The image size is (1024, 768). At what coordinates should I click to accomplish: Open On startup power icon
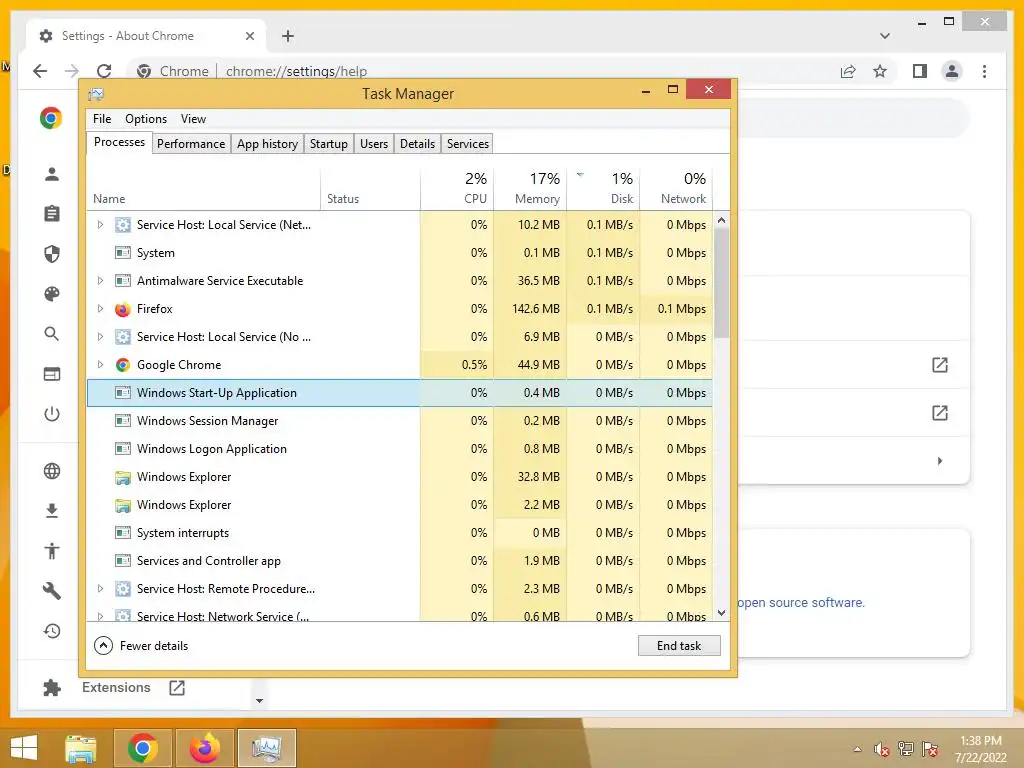pyautogui.click(x=52, y=414)
